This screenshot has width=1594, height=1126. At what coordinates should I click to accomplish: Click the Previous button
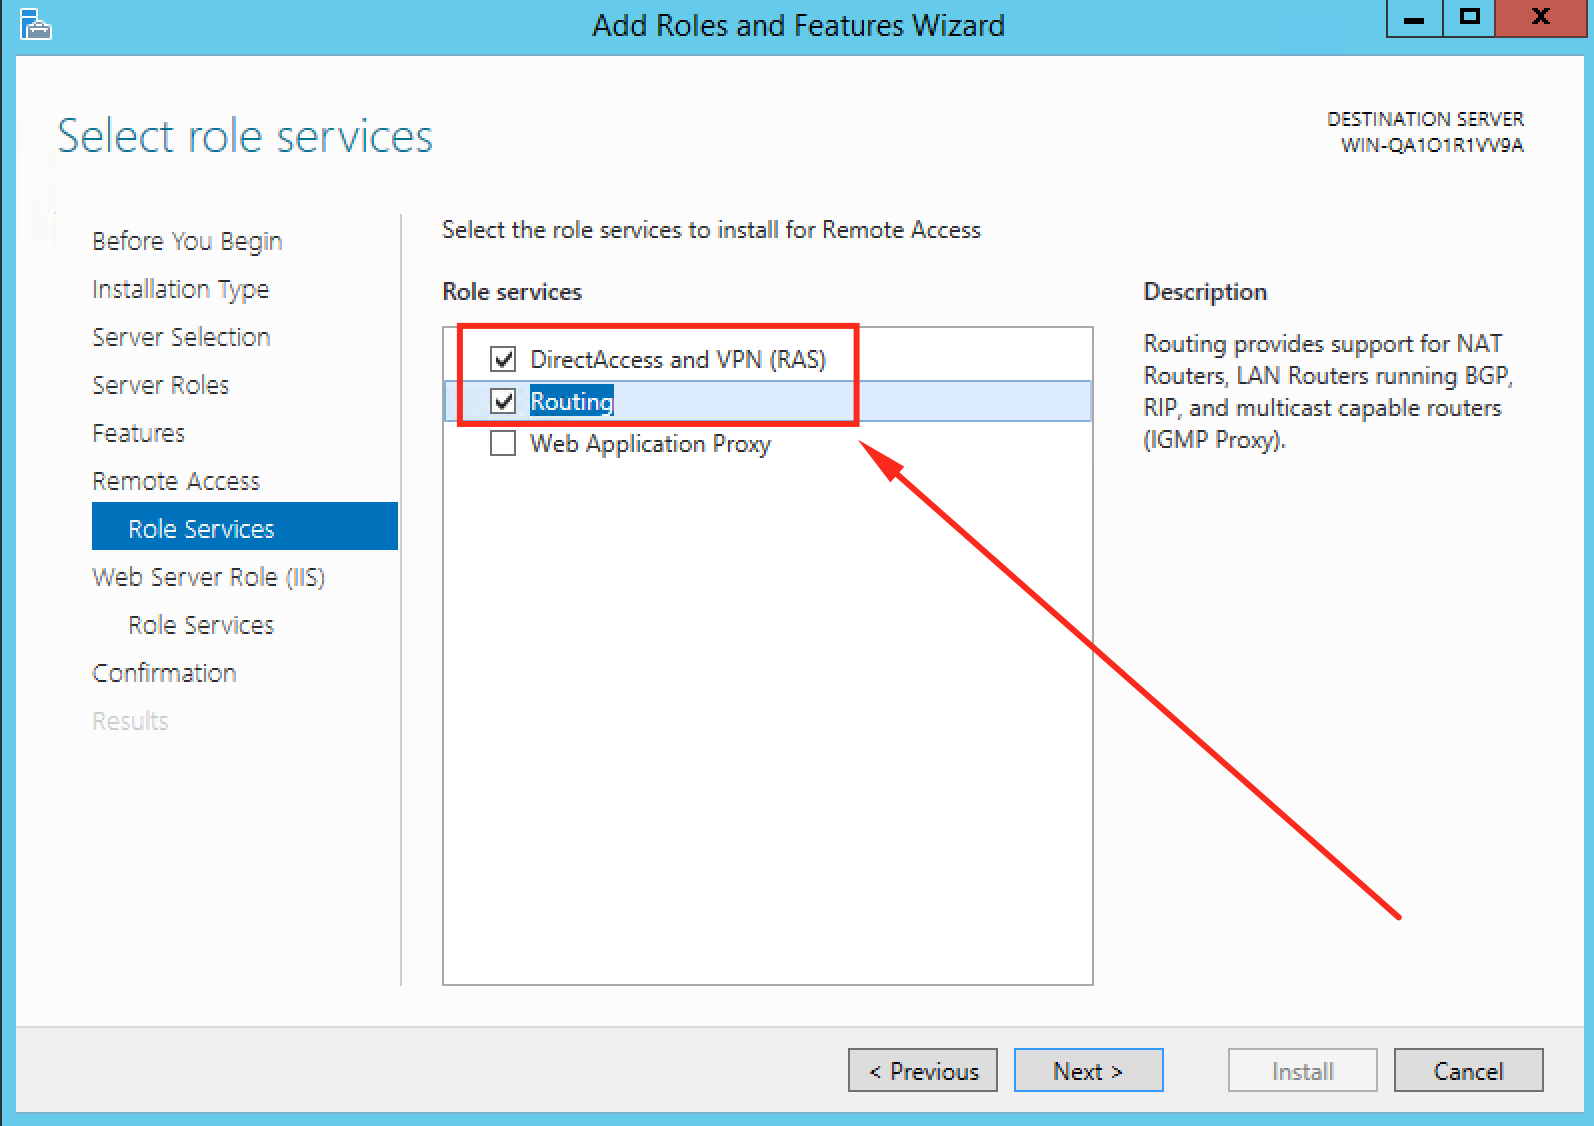923,1070
